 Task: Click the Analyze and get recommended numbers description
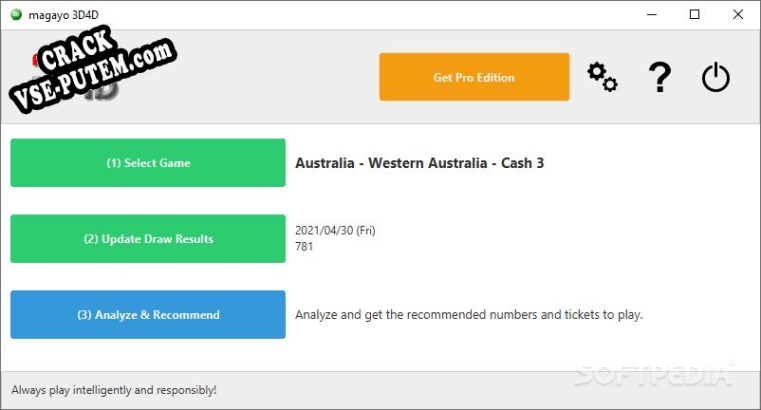(469, 315)
